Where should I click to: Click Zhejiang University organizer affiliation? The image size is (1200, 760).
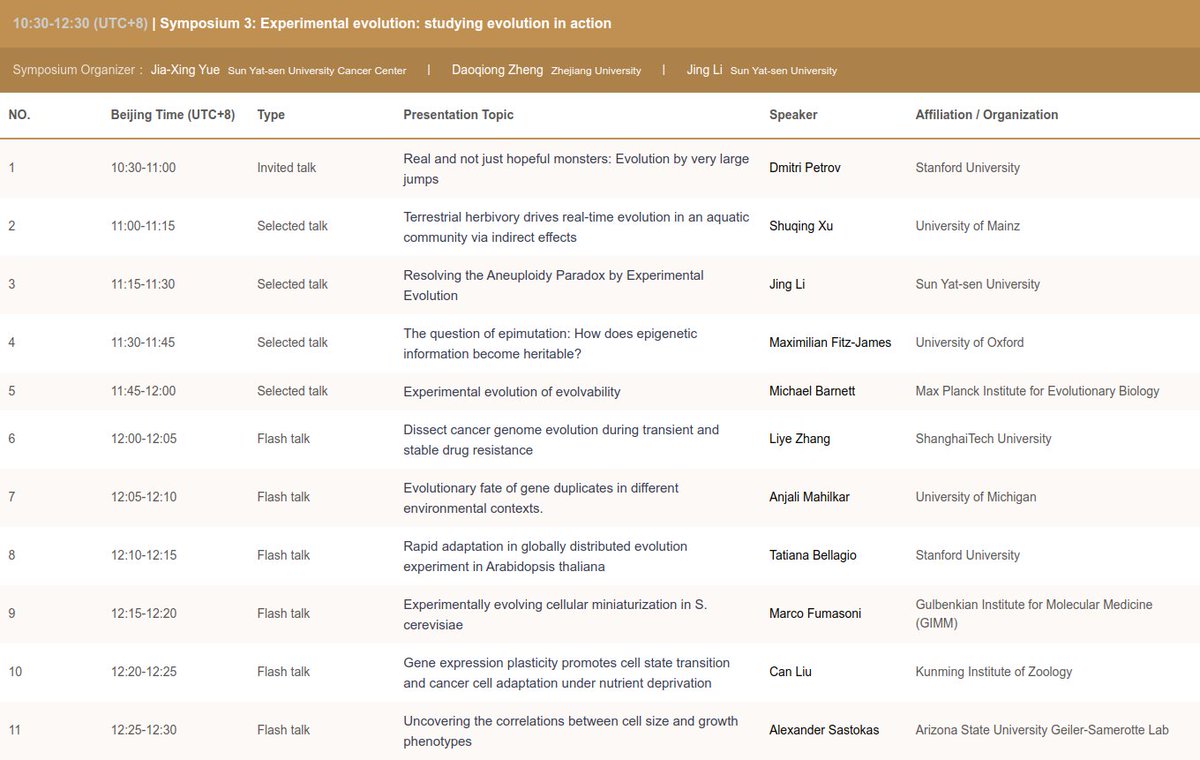(596, 71)
